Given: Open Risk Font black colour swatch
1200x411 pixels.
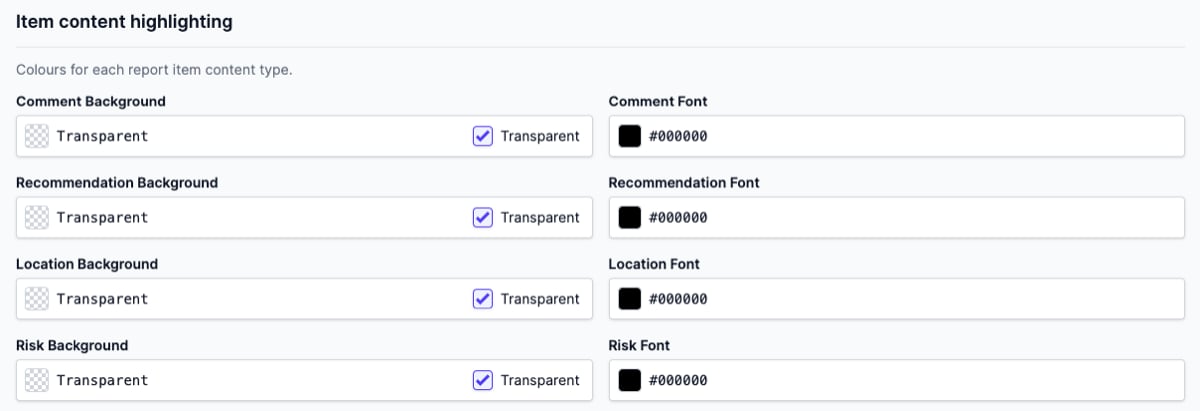Looking at the screenshot, I should click(x=629, y=380).
